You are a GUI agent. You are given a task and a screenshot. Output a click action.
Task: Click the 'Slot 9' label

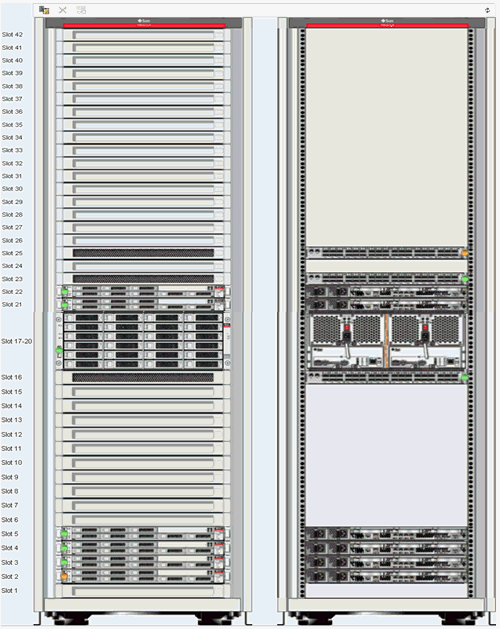(10, 477)
